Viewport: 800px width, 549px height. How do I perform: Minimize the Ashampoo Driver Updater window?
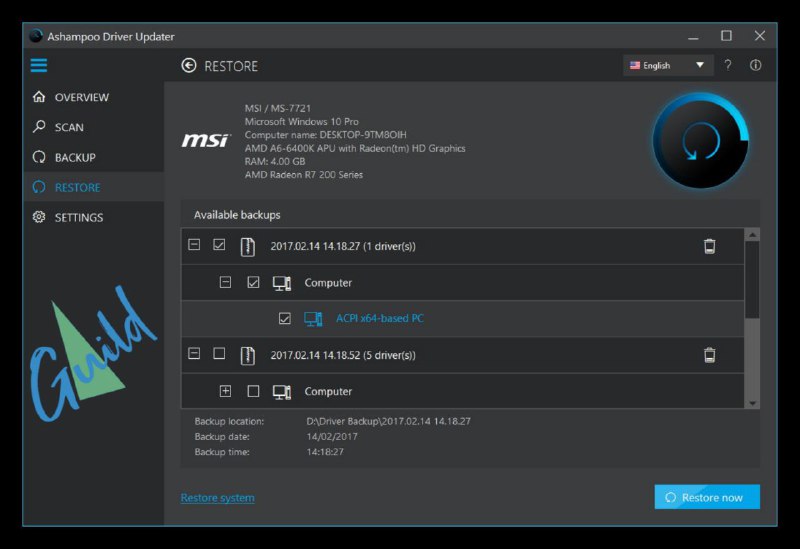[x=693, y=36]
